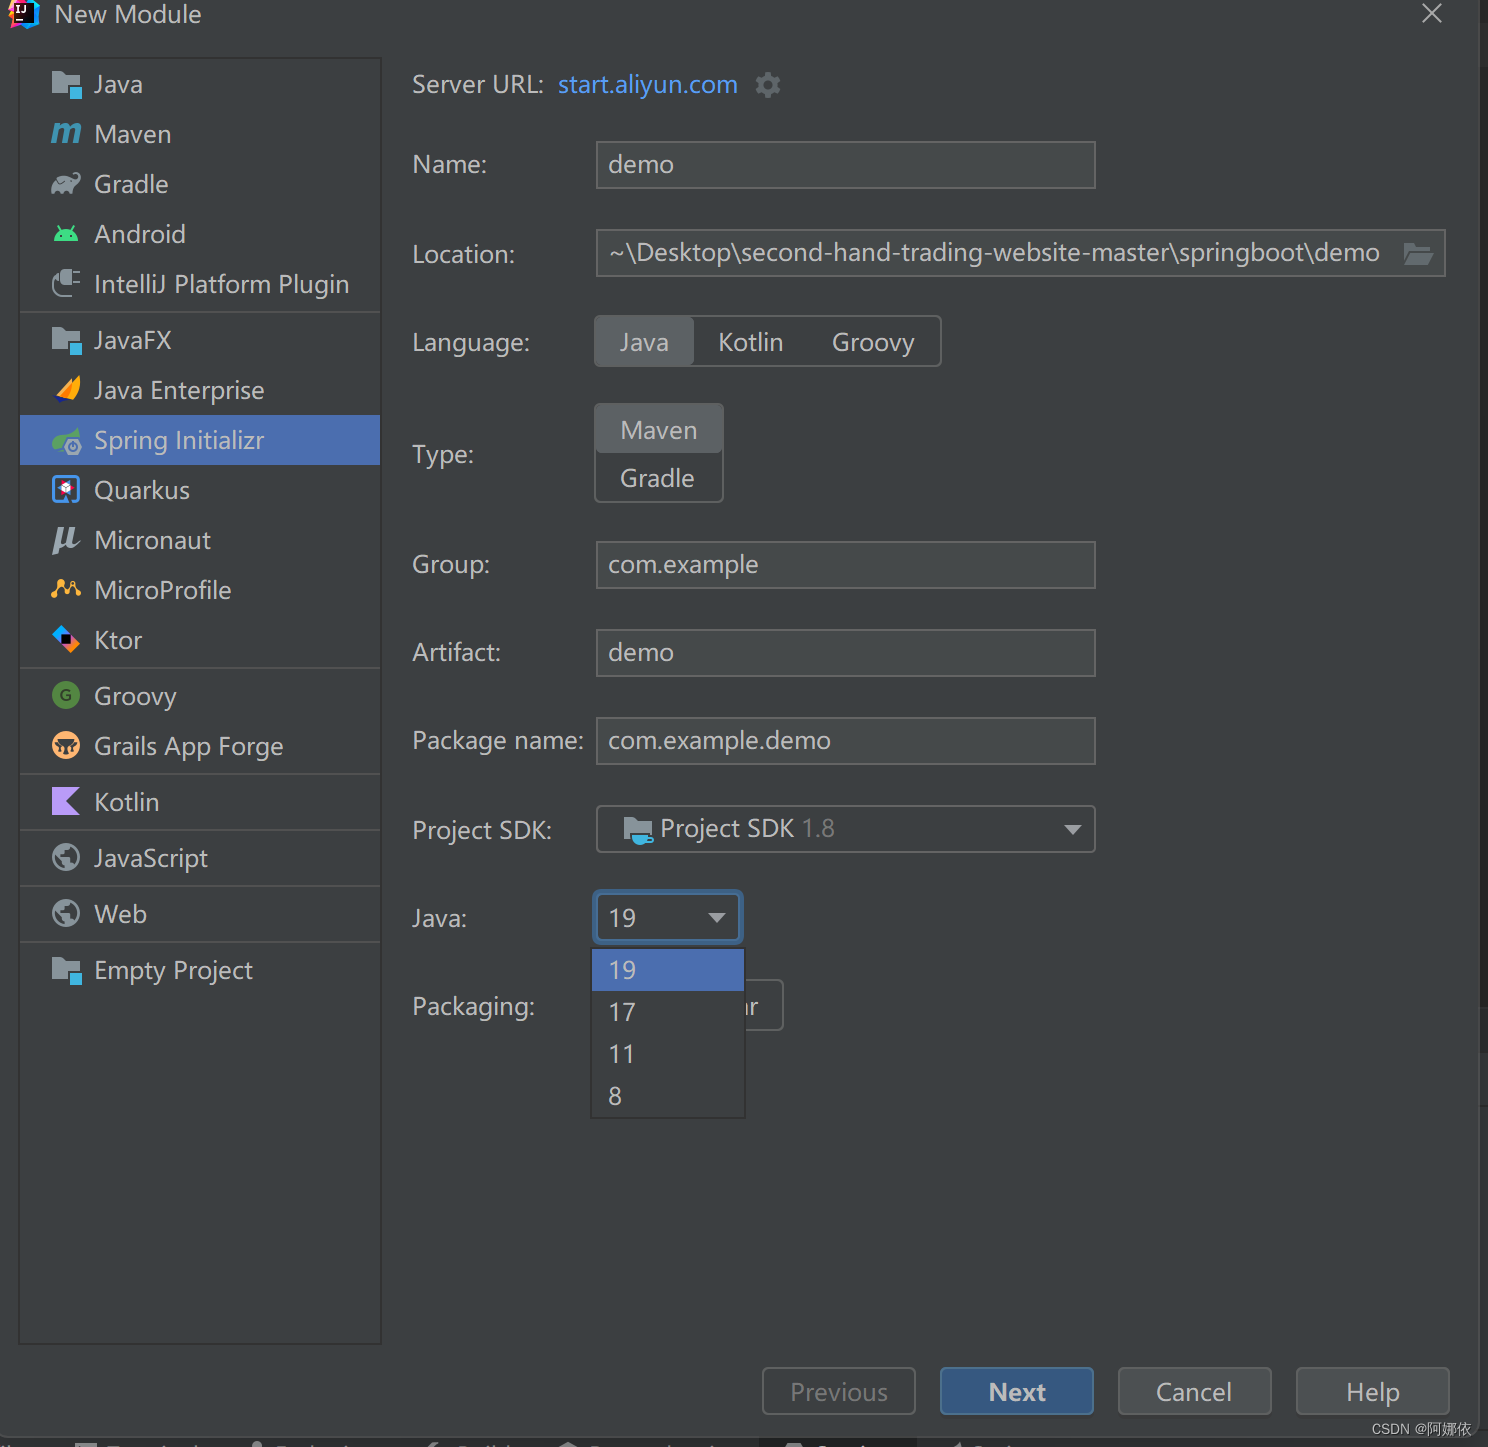Open the Project SDK dropdown
The height and width of the screenshot is (1447, 1488).
pyautogui.click(x=846, y=829)
